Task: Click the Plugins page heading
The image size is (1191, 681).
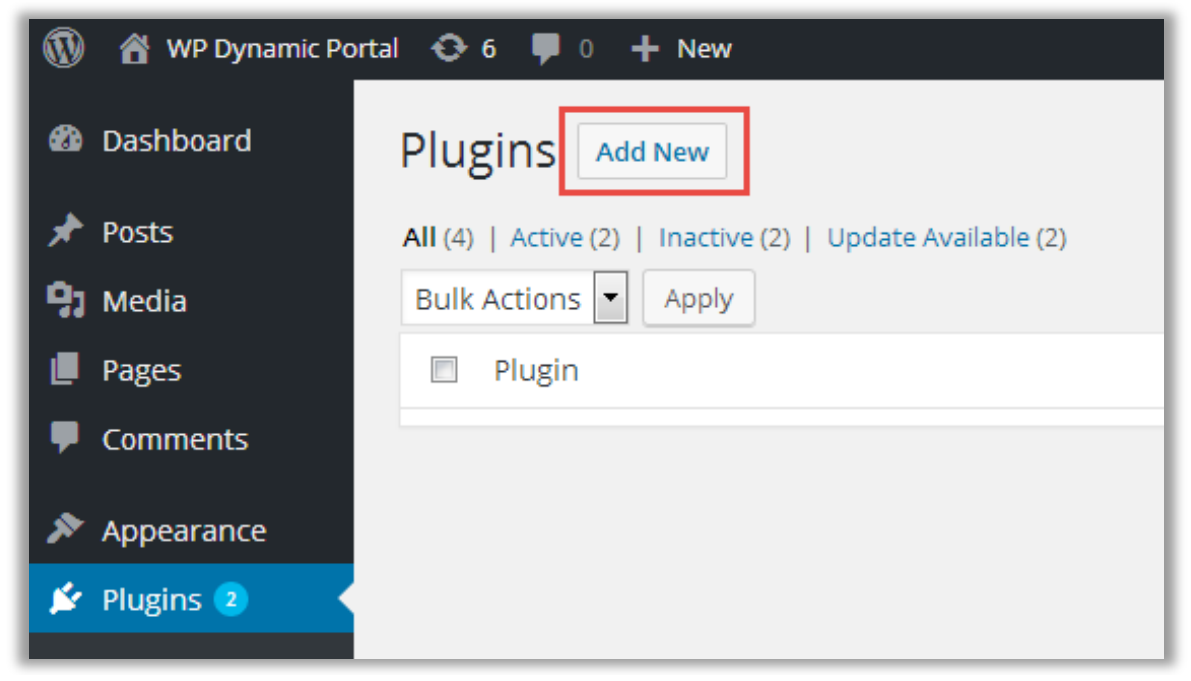Action: point(479,152)
